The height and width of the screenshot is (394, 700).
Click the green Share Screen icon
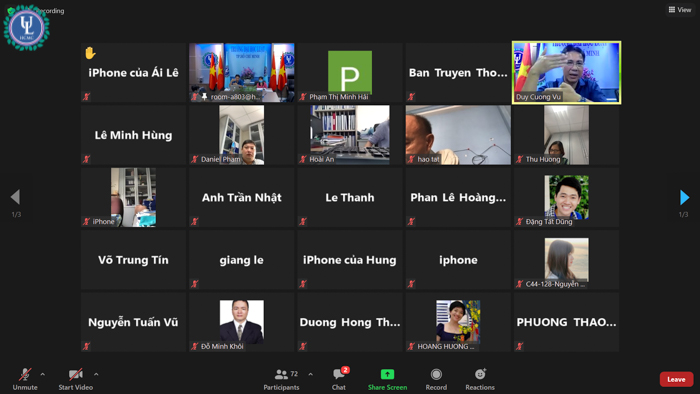[x=387, y=374]
